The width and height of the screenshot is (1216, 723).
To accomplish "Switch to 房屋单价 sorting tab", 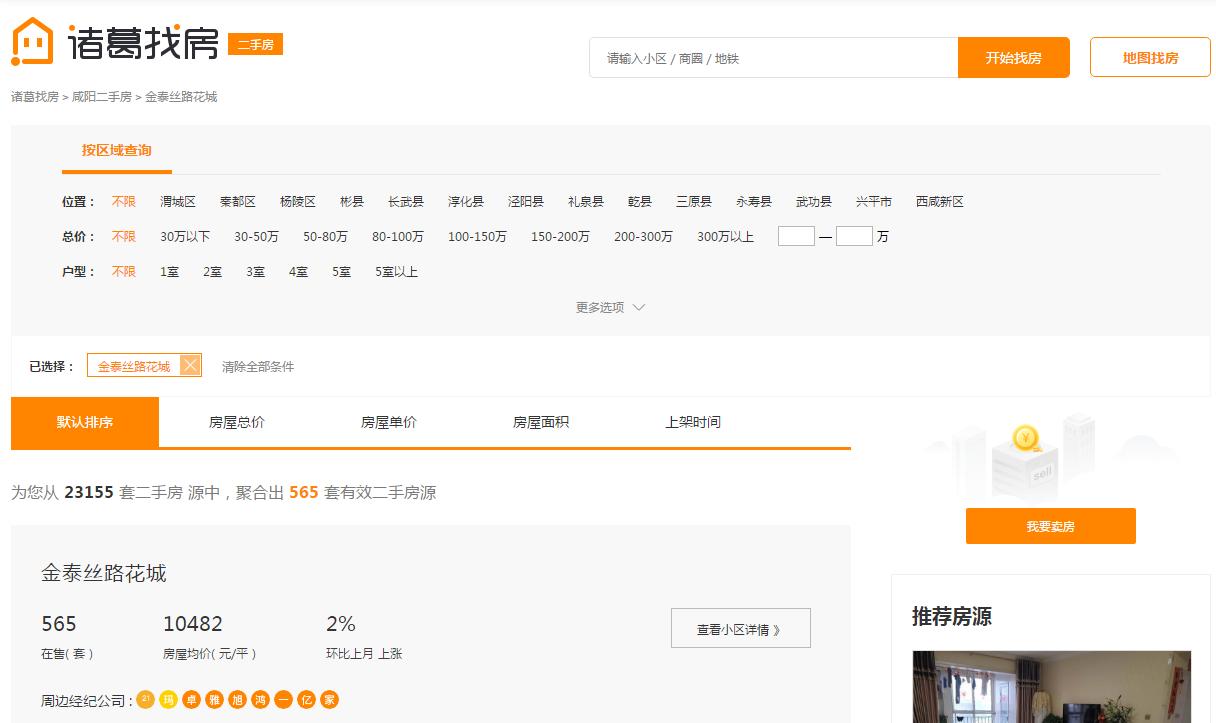I will (x=387, y=421).
